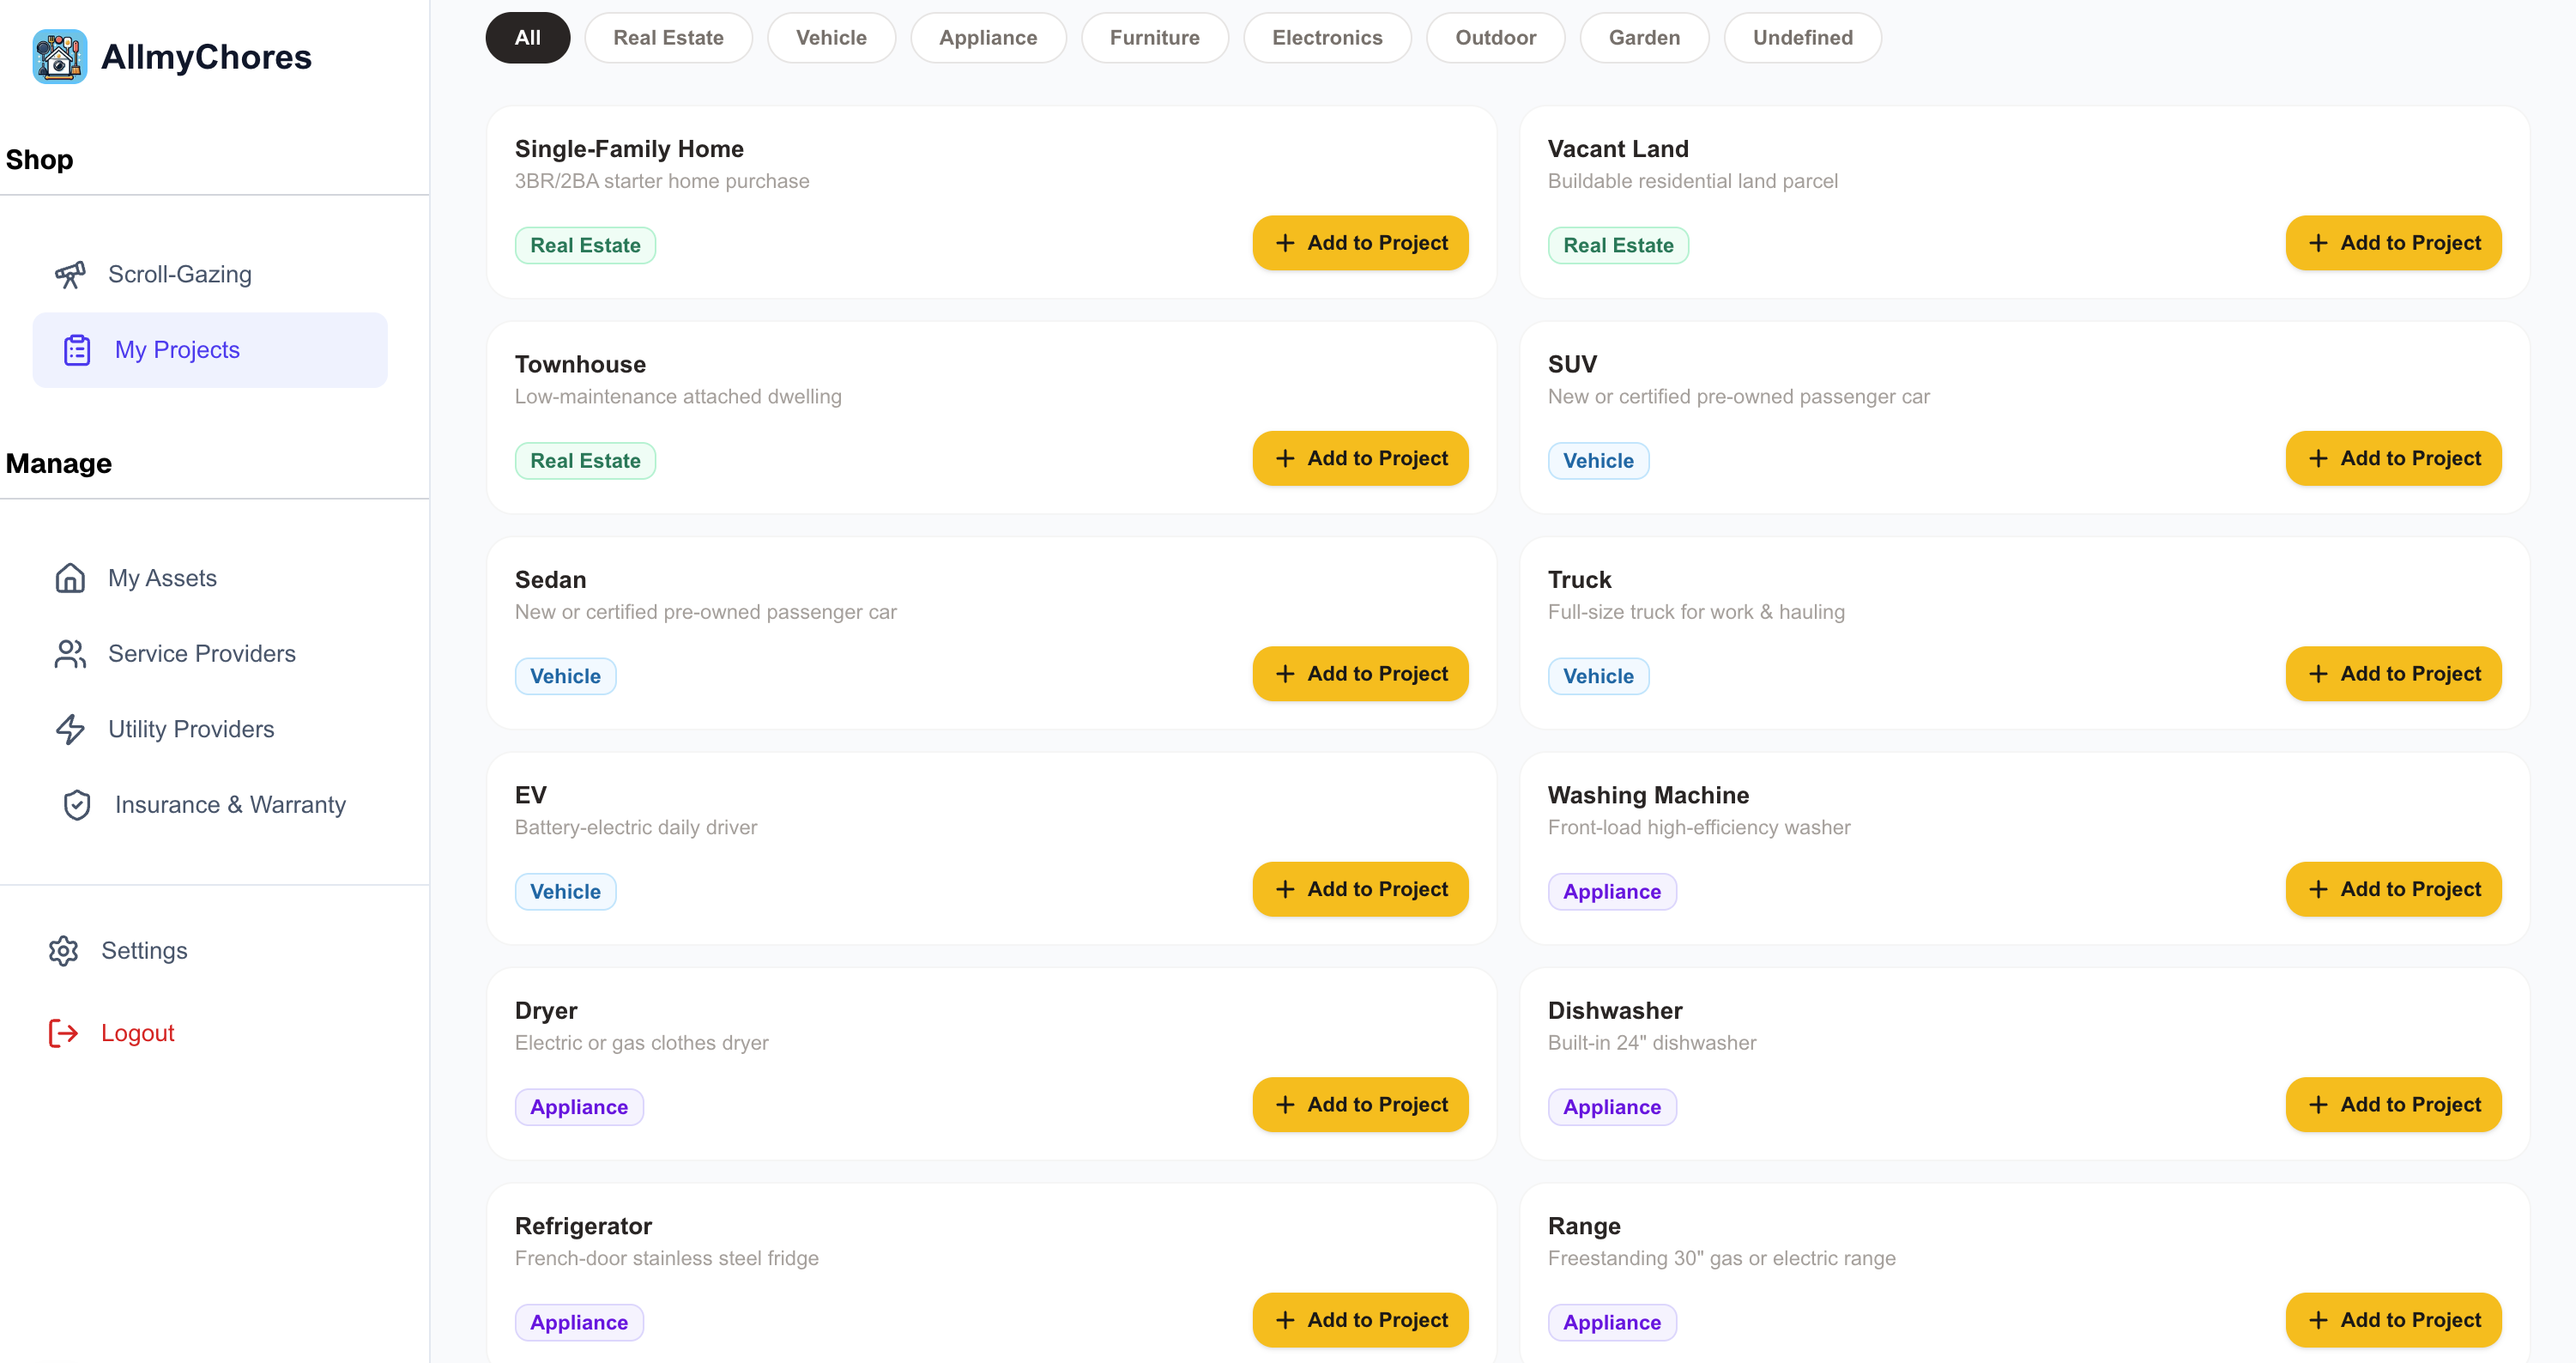Click plus icon on Truck card
This screenshot has width=2576, height=1363.
[x=2318, y=674]
